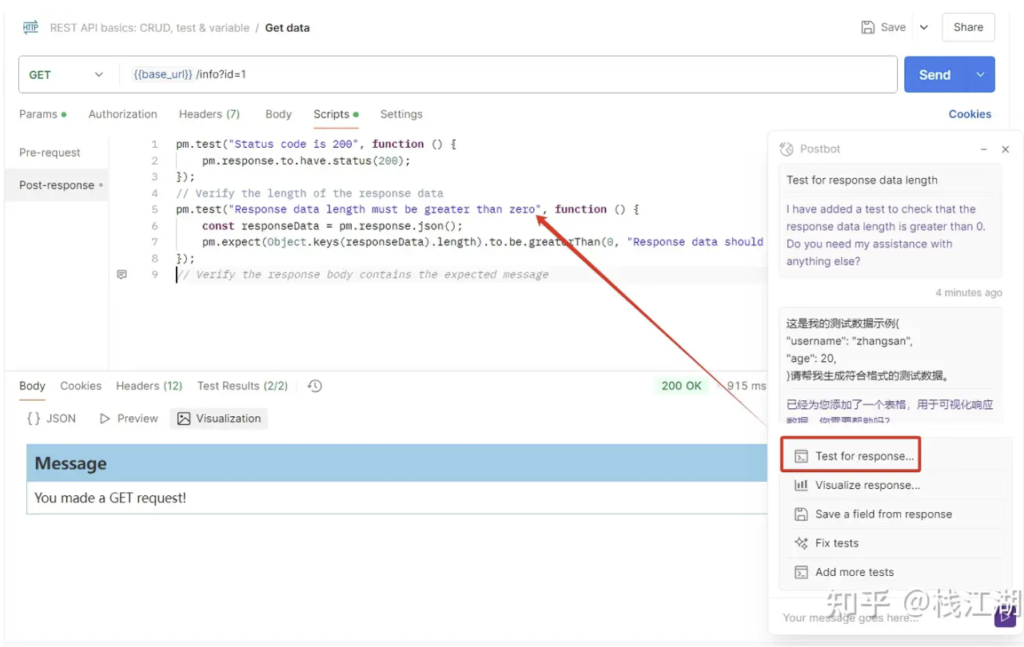Screen dimensions: 1024x647
Task: Click the Add more tests icon
Action: pyautogui.click(x=801, y=572)
